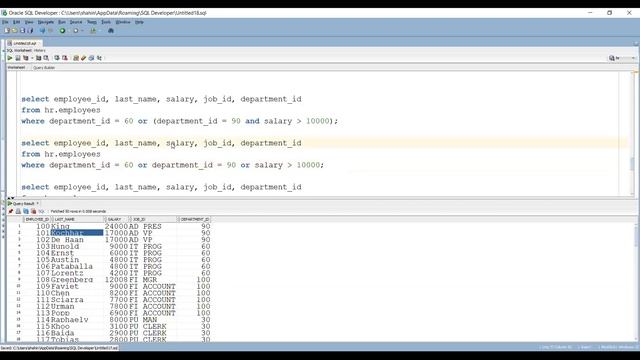This screenshot has height=360, width=640.
Task: Click the Run Script icon
Action: point(18,58)
